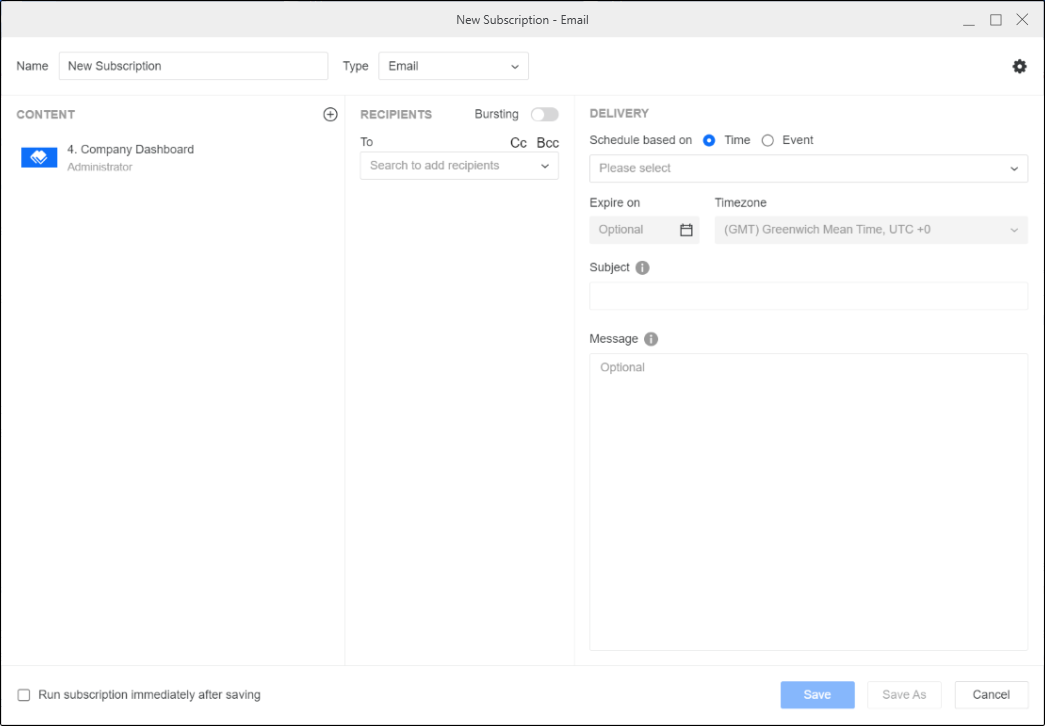Click the Subject info icon
Screen dimensions: 1045x726
(642, 268)
